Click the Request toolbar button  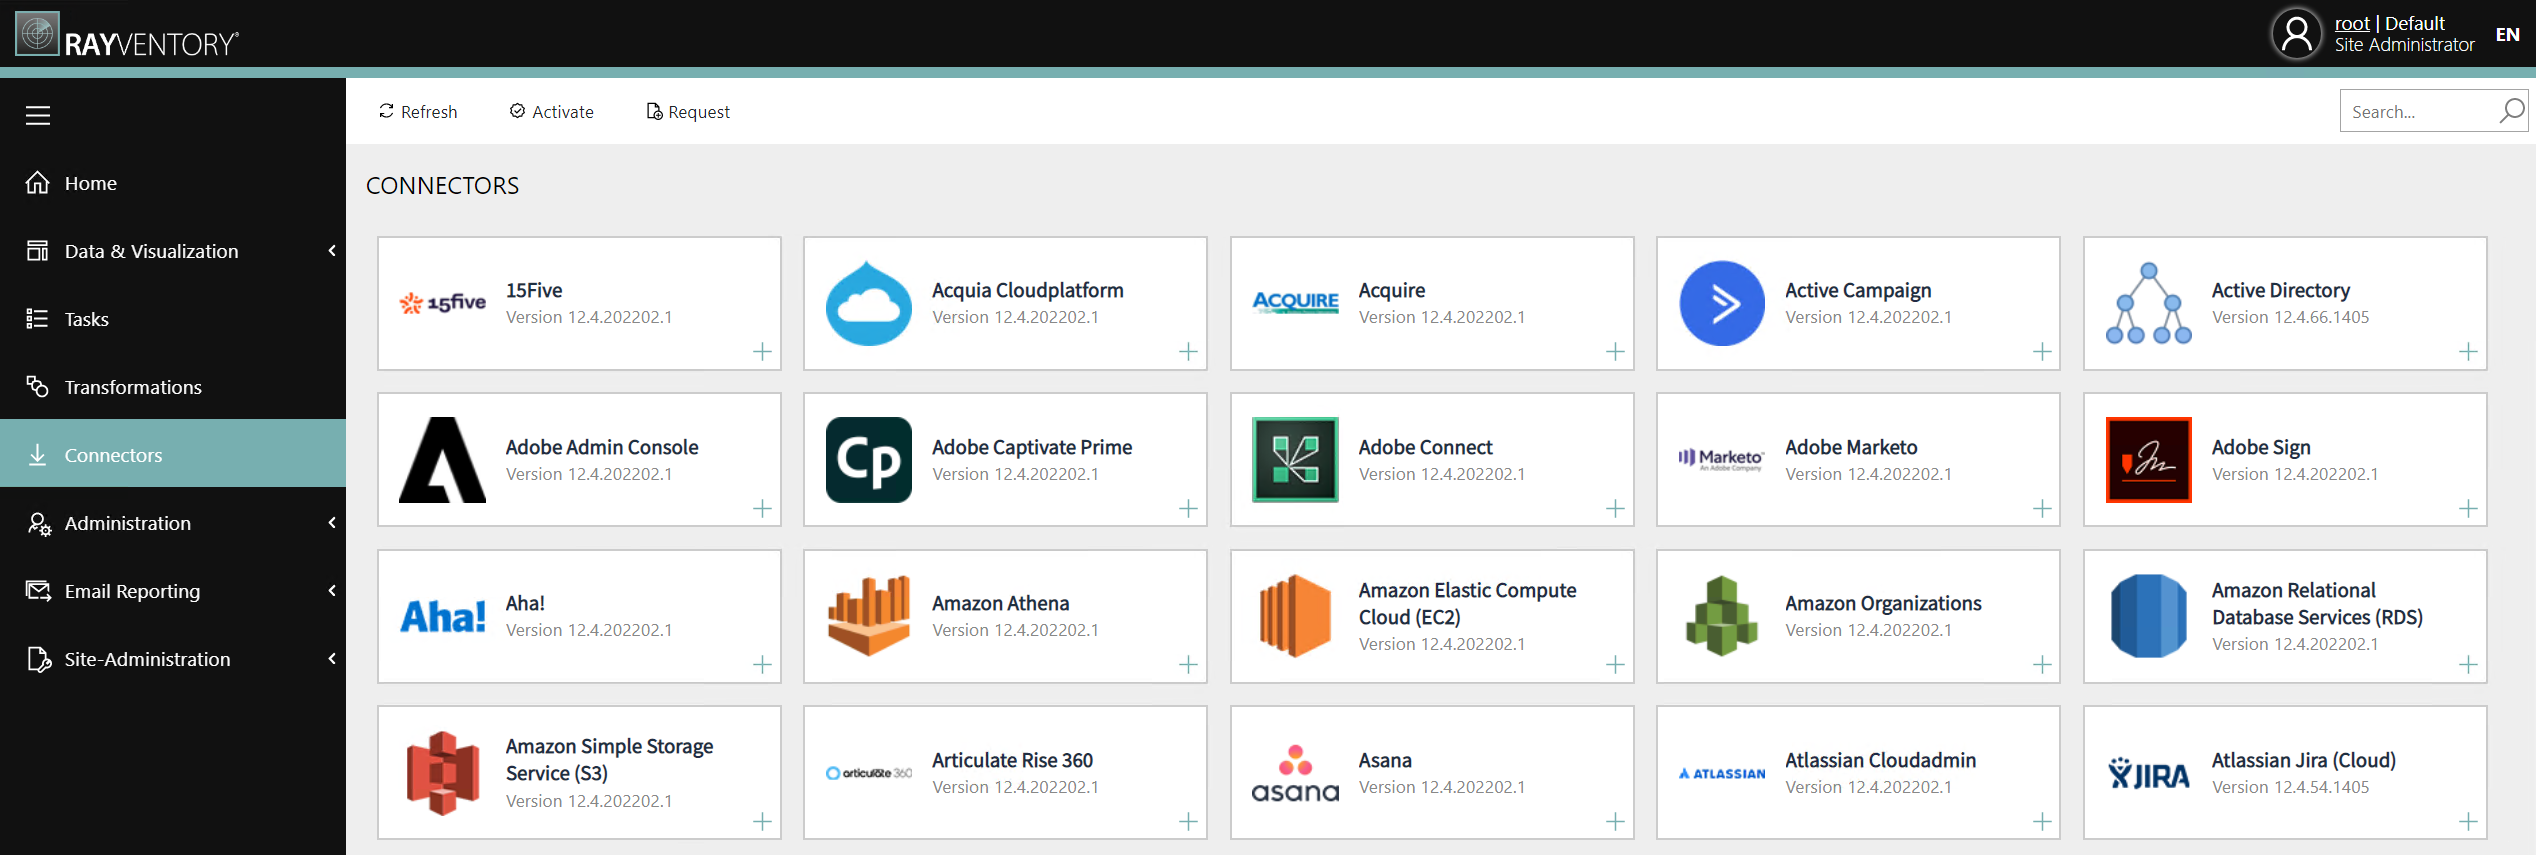[688, 112]
